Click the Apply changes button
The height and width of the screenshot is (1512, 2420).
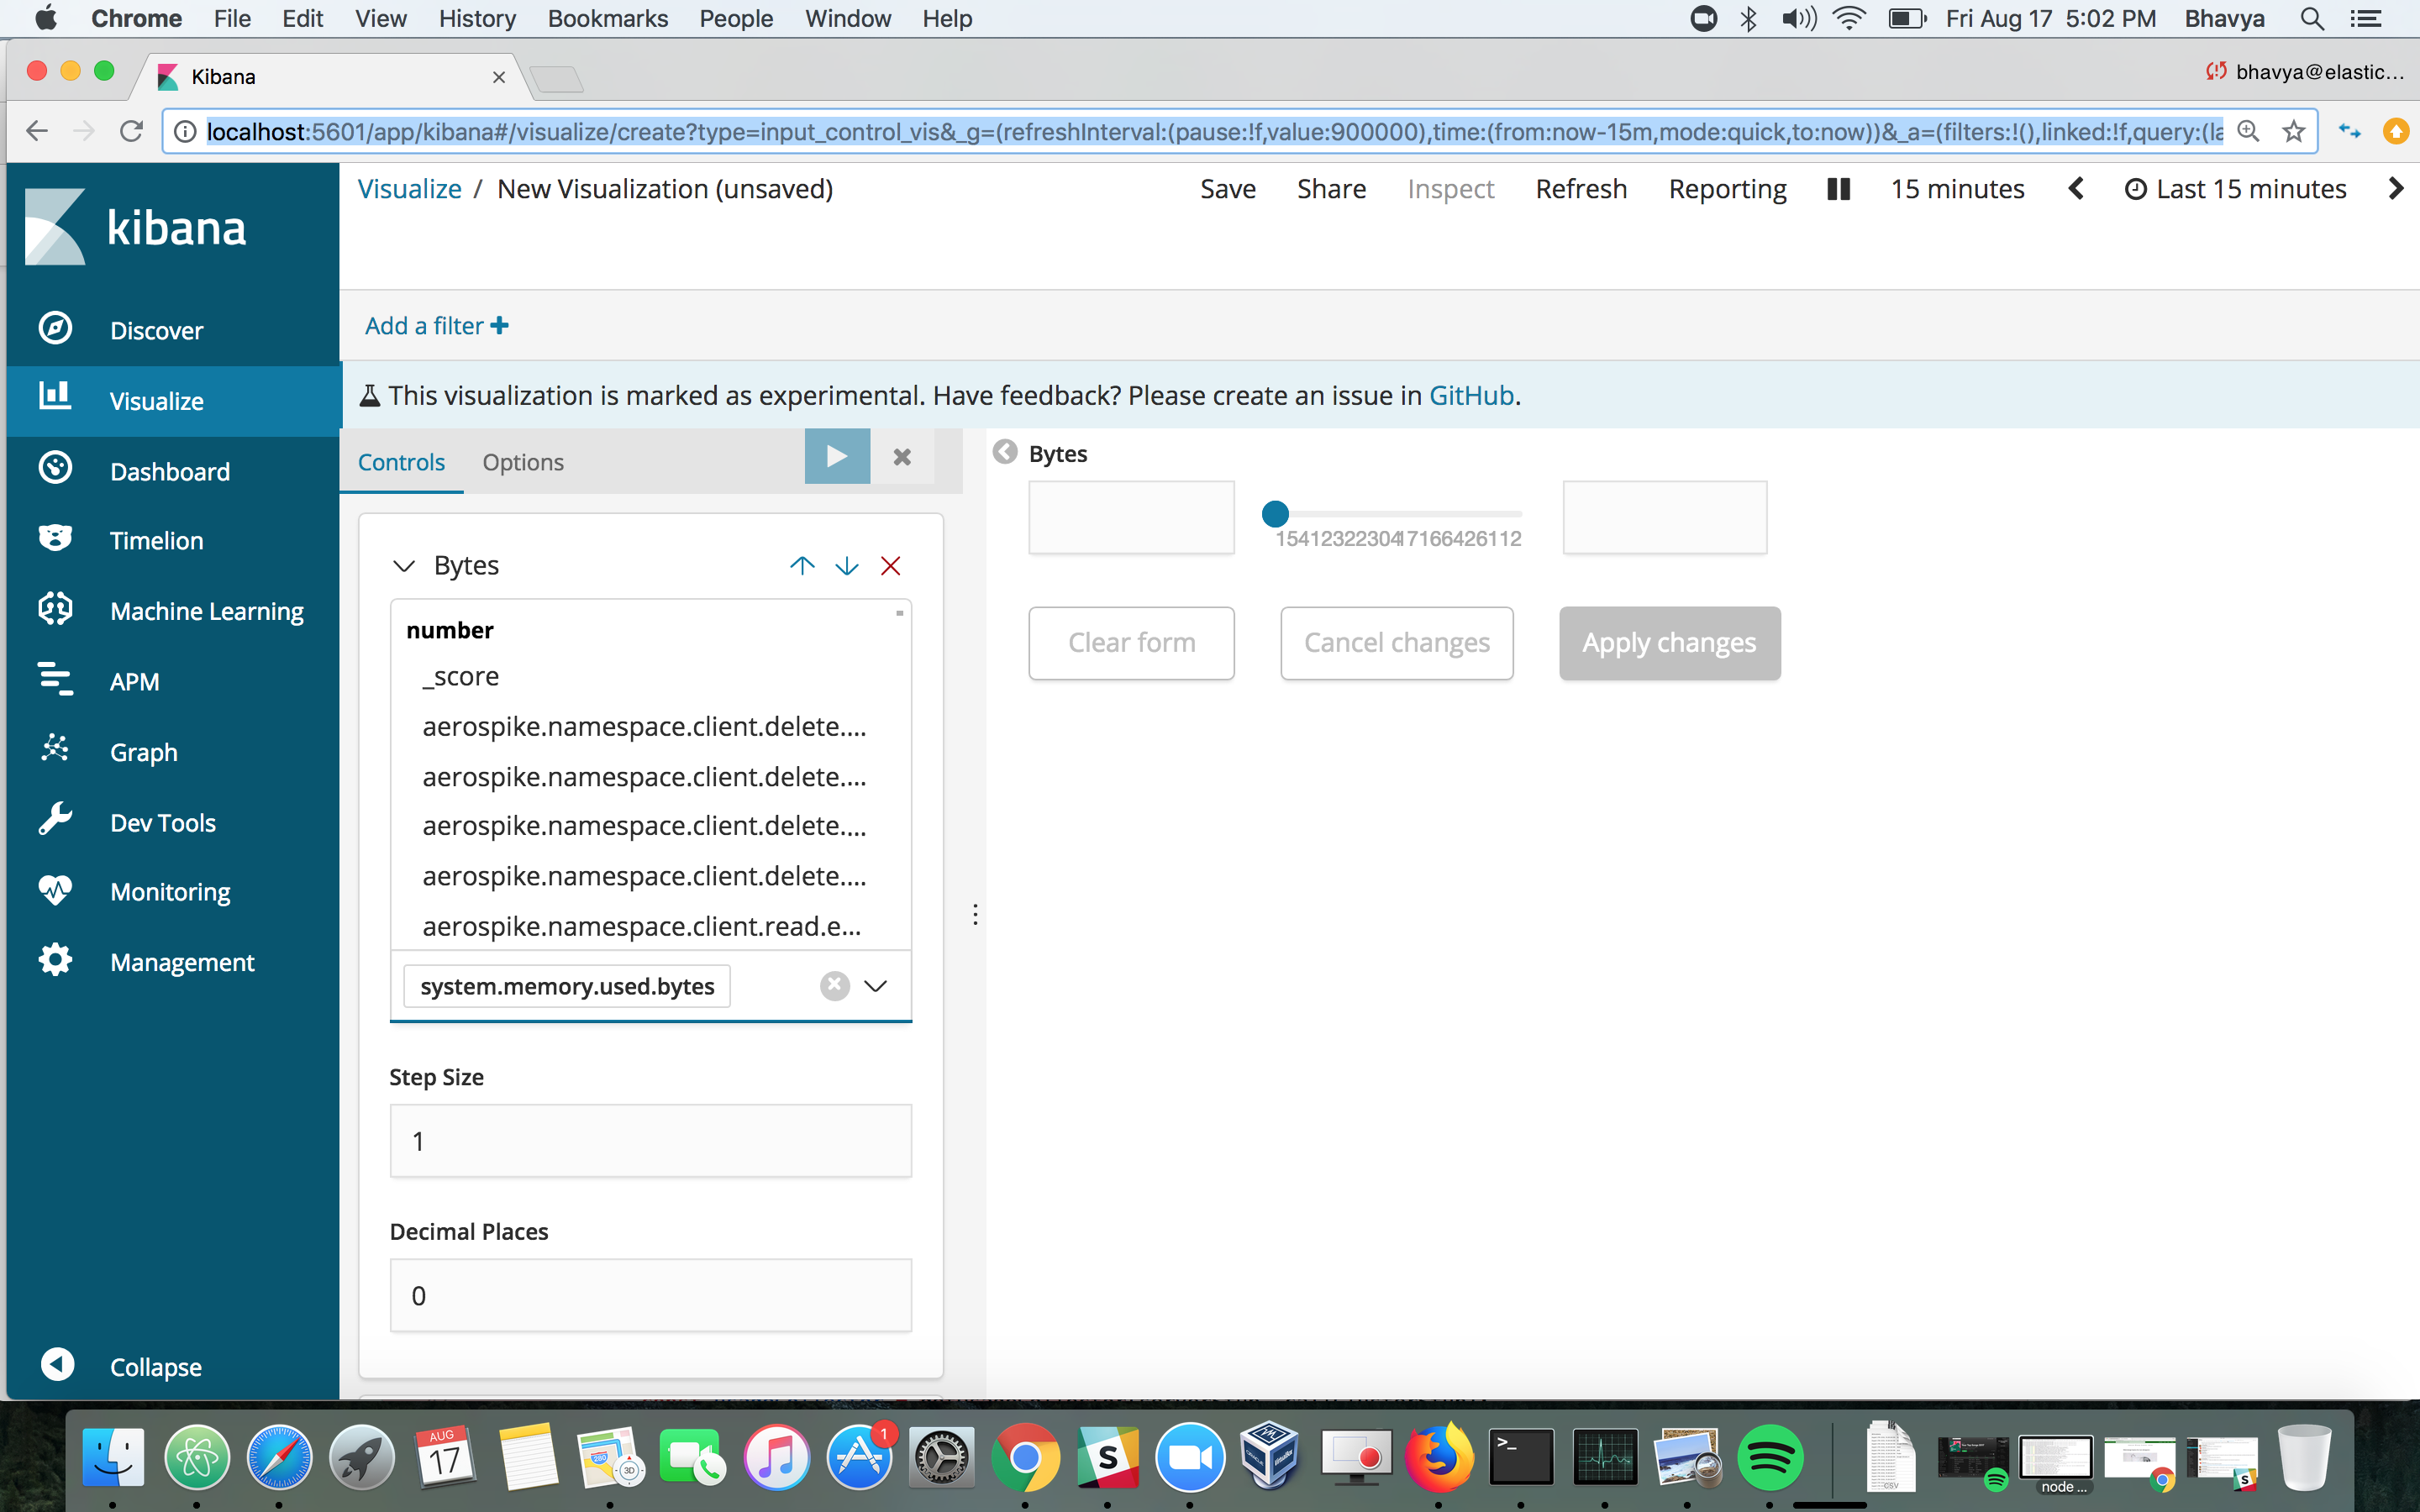click(1669, 643)
